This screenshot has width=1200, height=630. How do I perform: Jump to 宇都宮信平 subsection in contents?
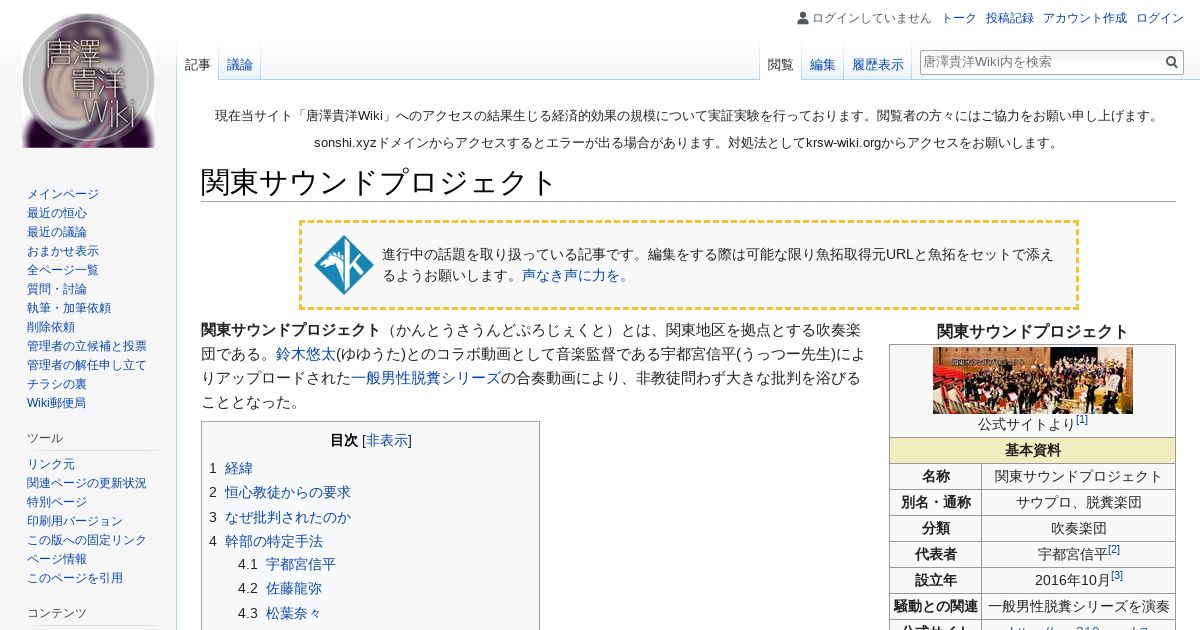point(301,564)
